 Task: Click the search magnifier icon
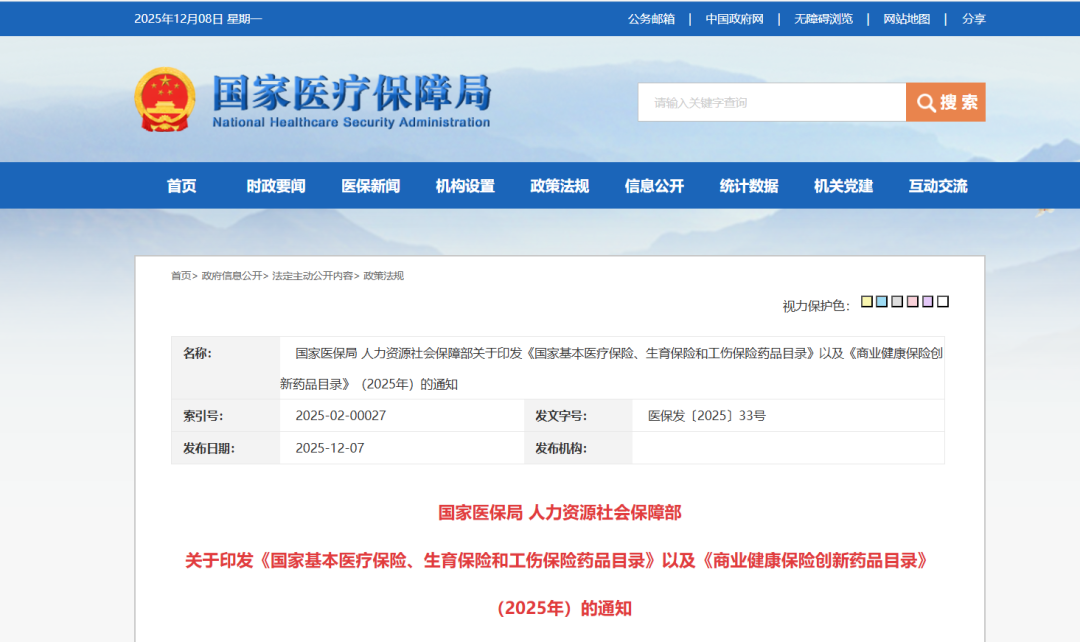[927, 102]
